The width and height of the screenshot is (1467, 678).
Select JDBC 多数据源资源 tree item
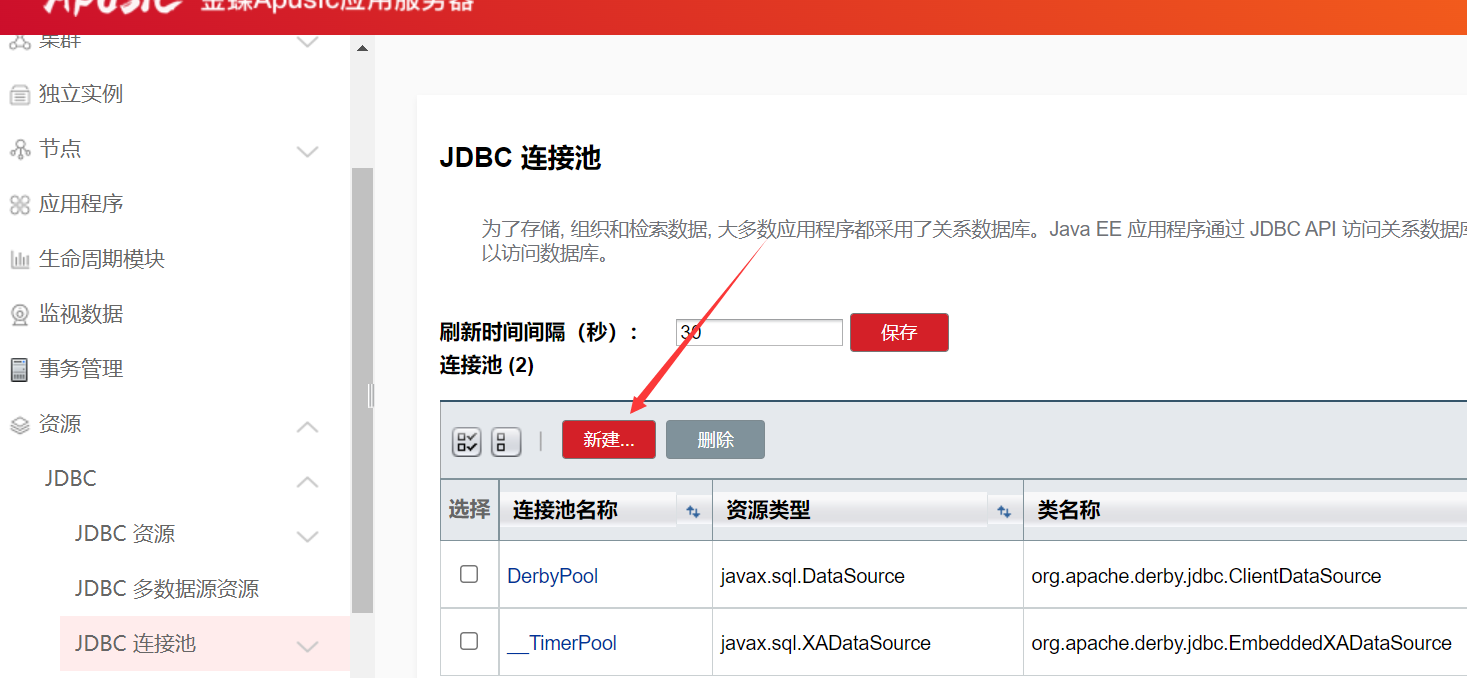click(x=167, y=589)
